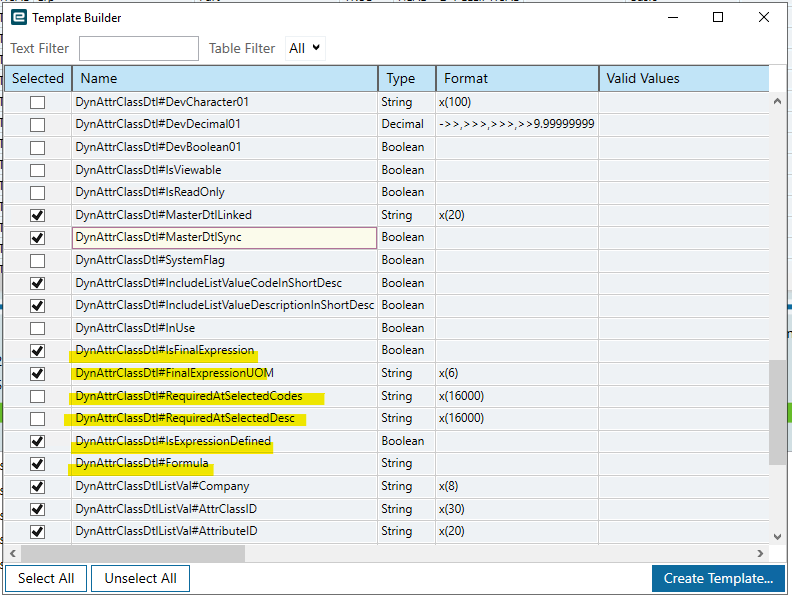Click the vertical scrollbar down arrow
Screen dimensions: 792x600
777,537
